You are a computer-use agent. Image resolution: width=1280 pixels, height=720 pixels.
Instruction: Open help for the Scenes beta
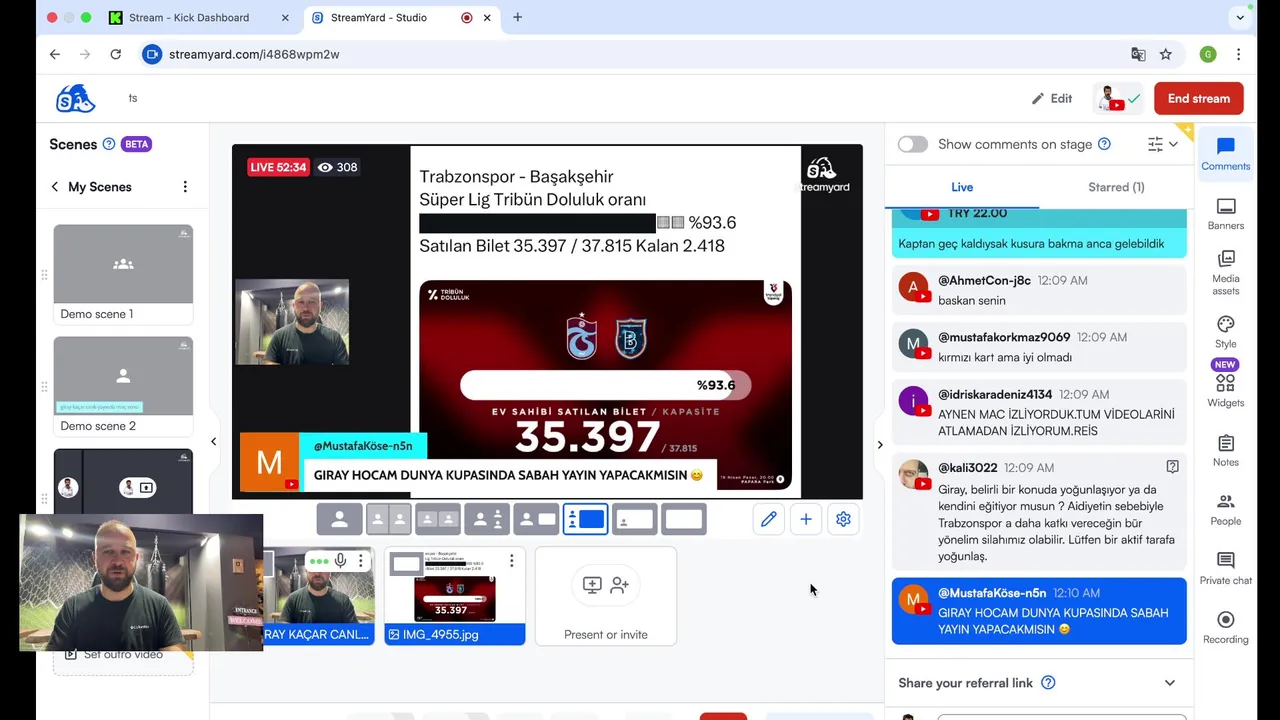(109, 144)
